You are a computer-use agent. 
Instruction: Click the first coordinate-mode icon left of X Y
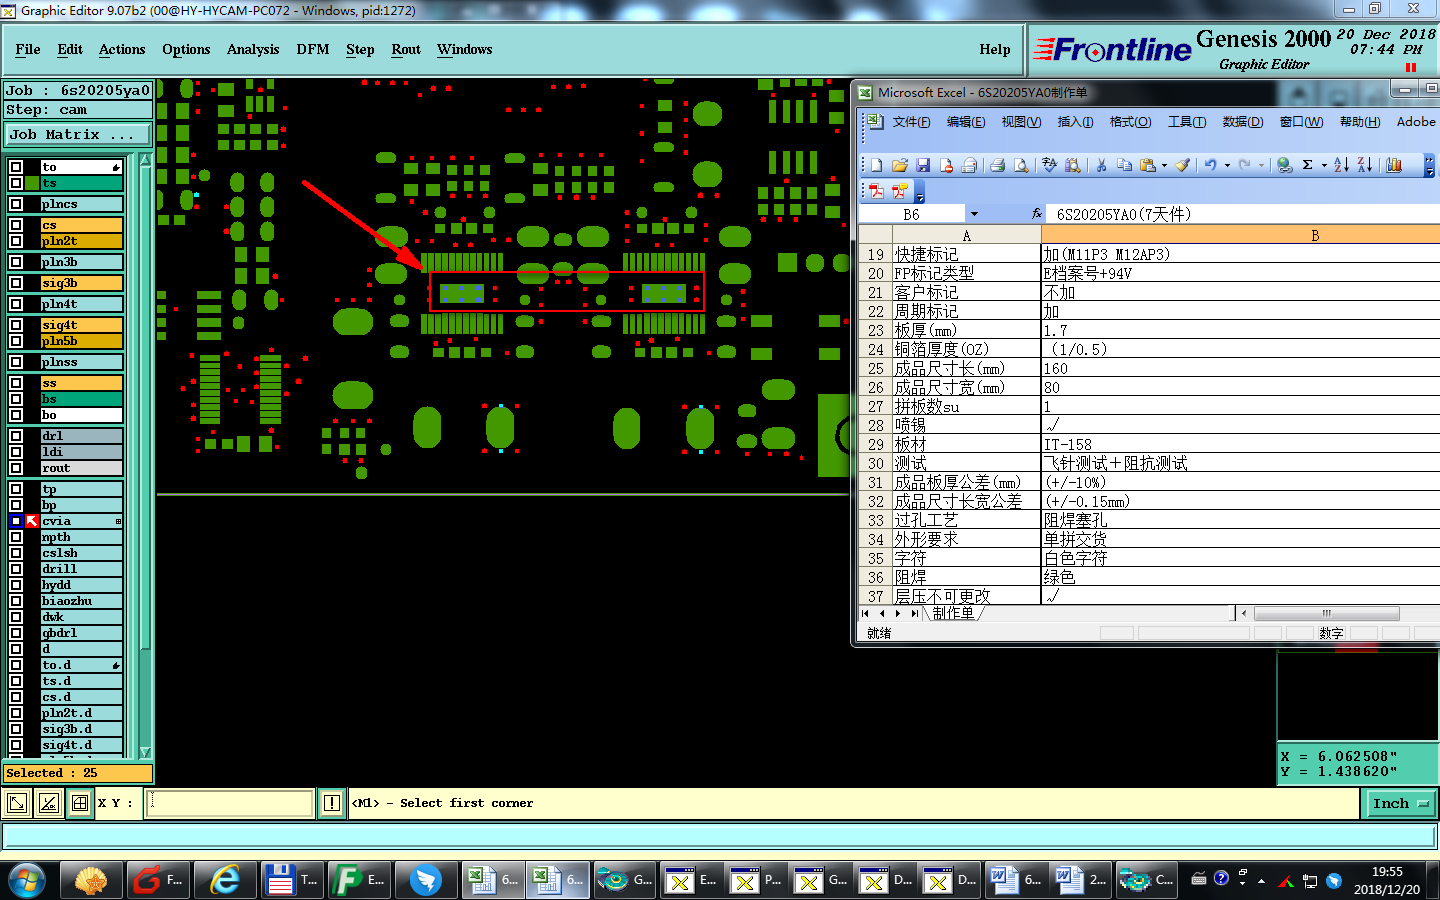(17, 803)
